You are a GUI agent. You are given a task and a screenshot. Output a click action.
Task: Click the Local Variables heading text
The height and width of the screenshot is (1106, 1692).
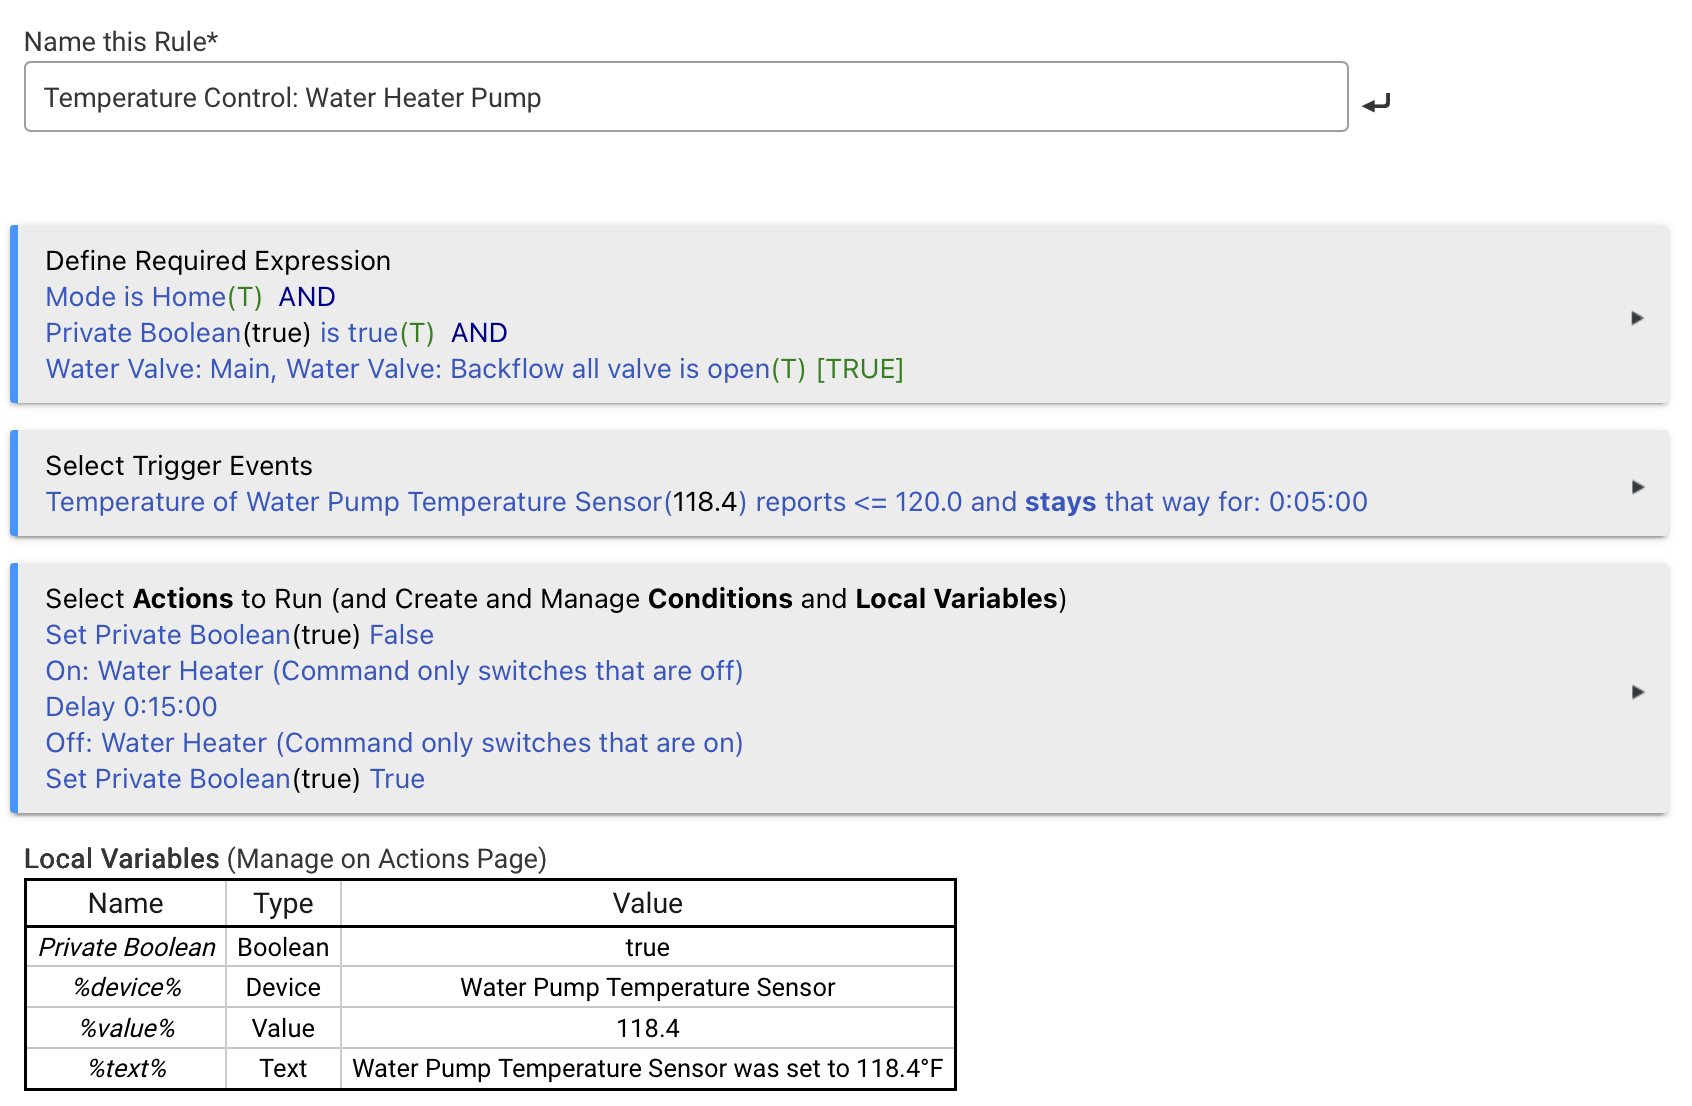[122, 859]
